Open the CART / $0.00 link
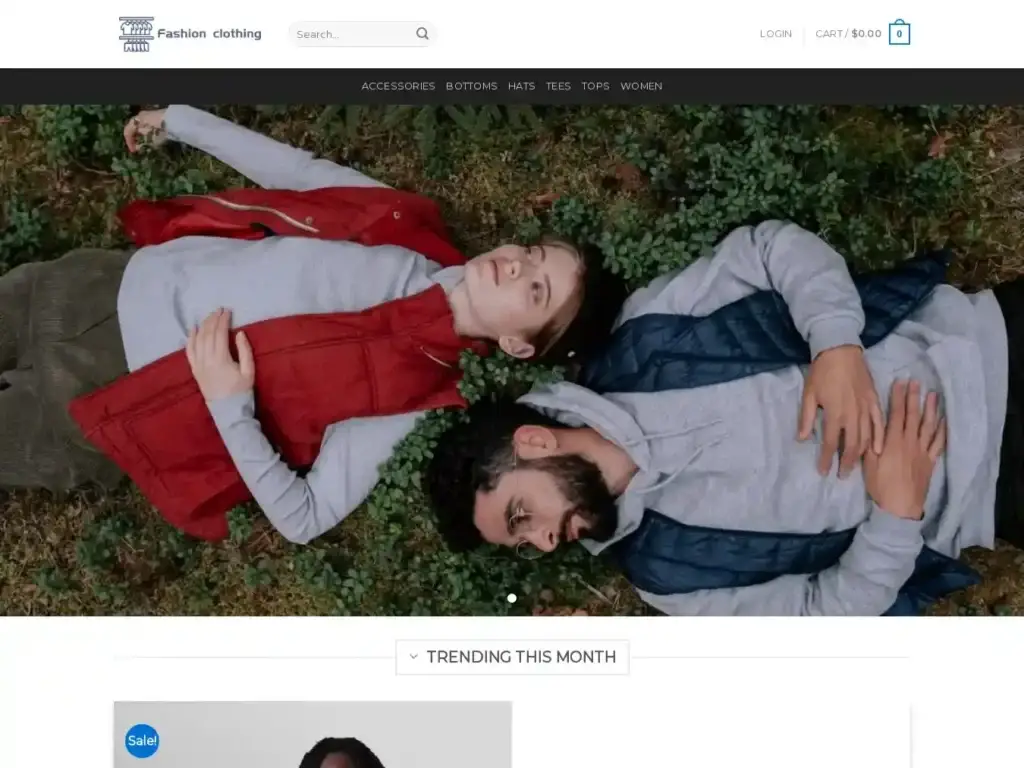Image resolution: width=1024 pixels, height=768 pixels. 848,34
